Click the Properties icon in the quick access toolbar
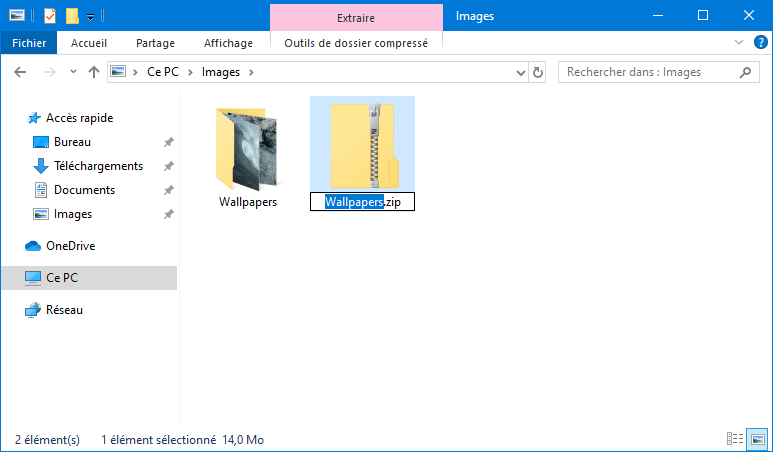 (x=50, y=16)
